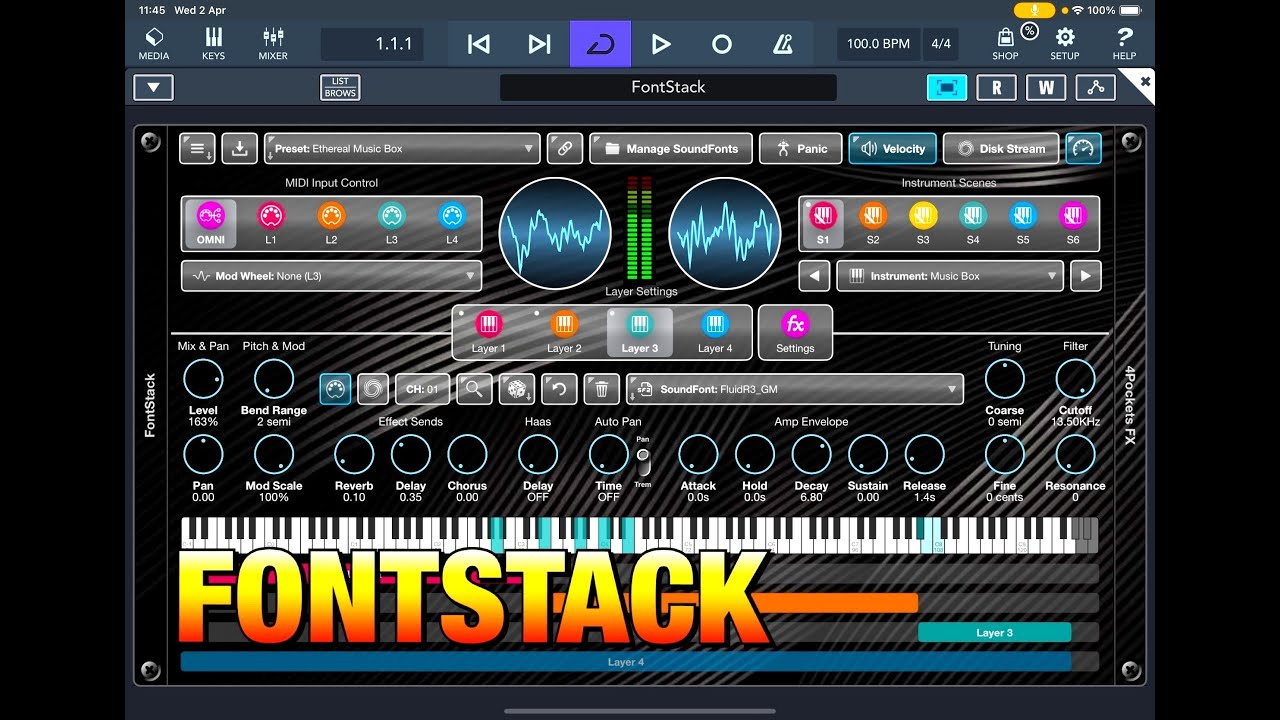Select instrument scene S5
This screenshot has height=720, width=1280.
tap(1023, 223)
